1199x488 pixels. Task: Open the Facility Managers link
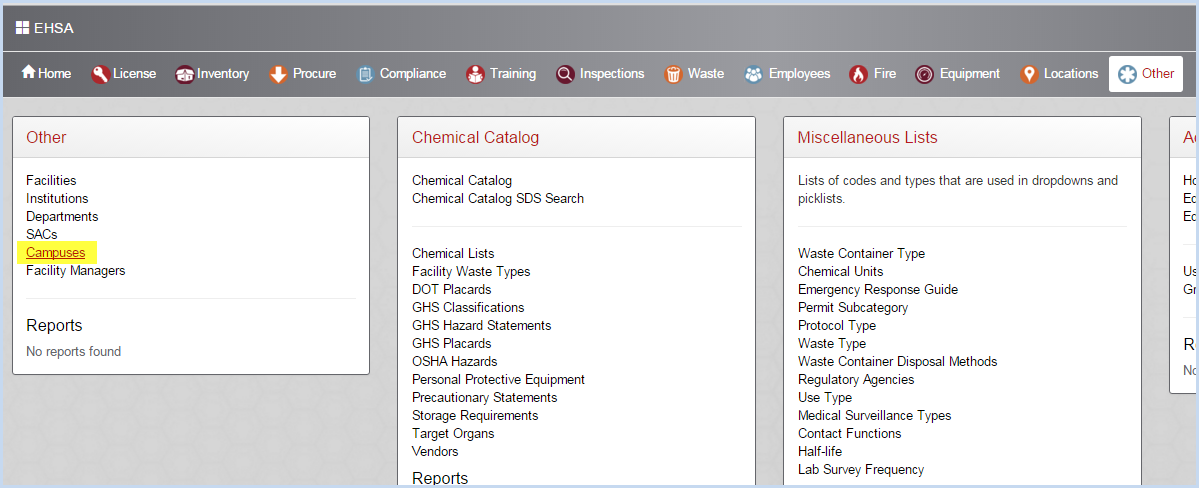click(x=76, y=271)
